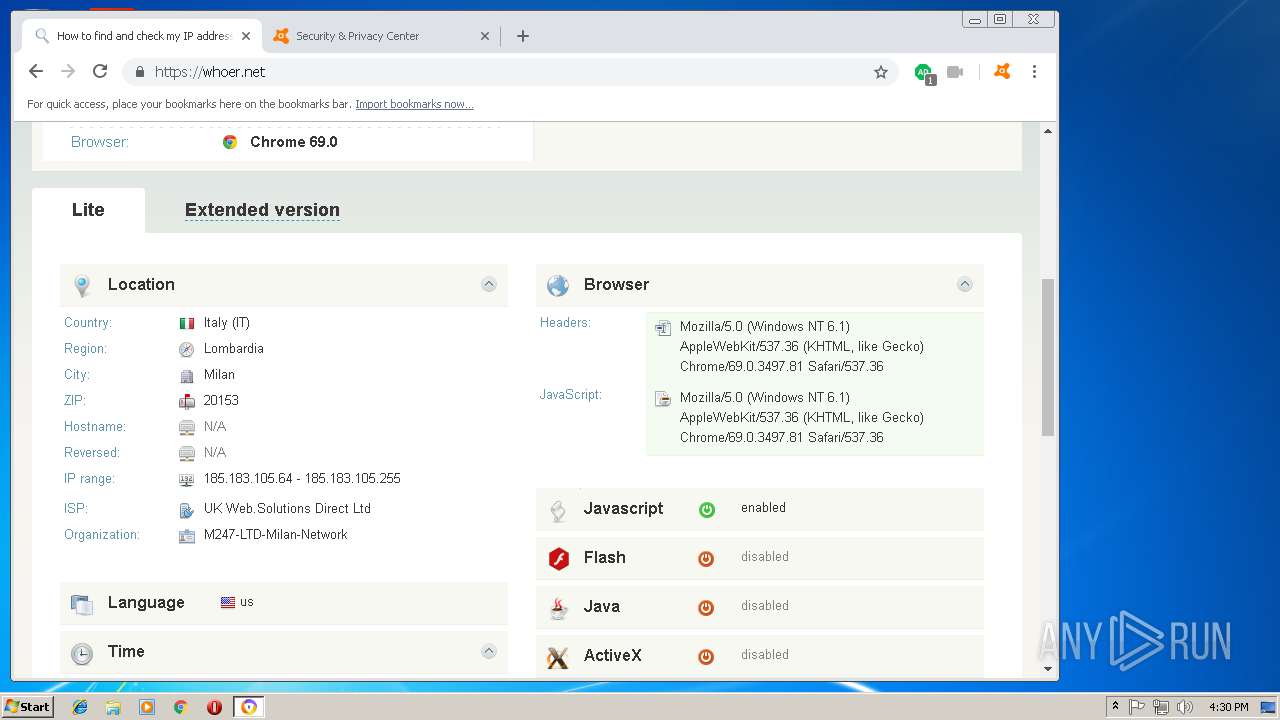Switch to the Extended version tab
1280x720 pixels.
(262, 210)
